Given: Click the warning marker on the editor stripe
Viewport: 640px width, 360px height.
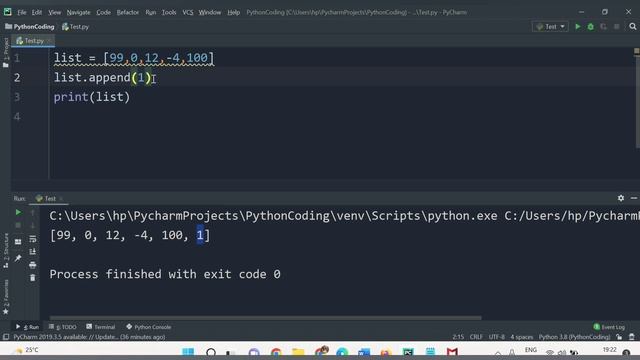Looking at the screenshot, I should coord(636,51).
